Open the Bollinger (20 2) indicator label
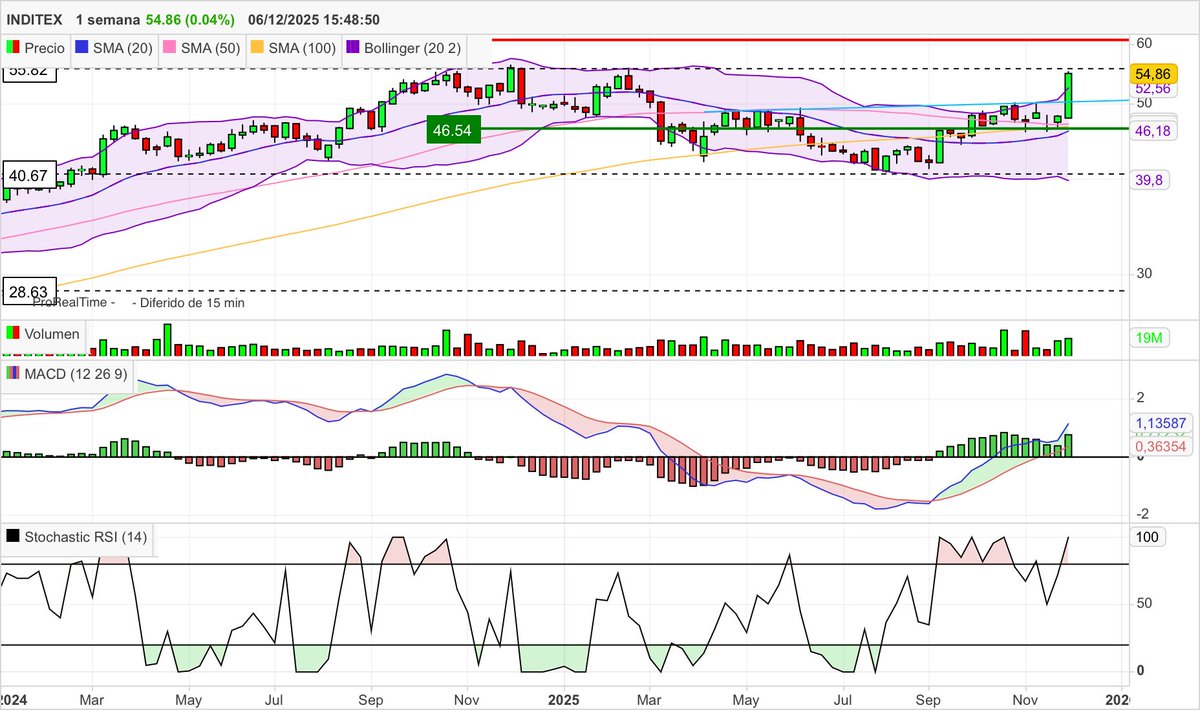The image size is (1200, 710). pos(414,48)
